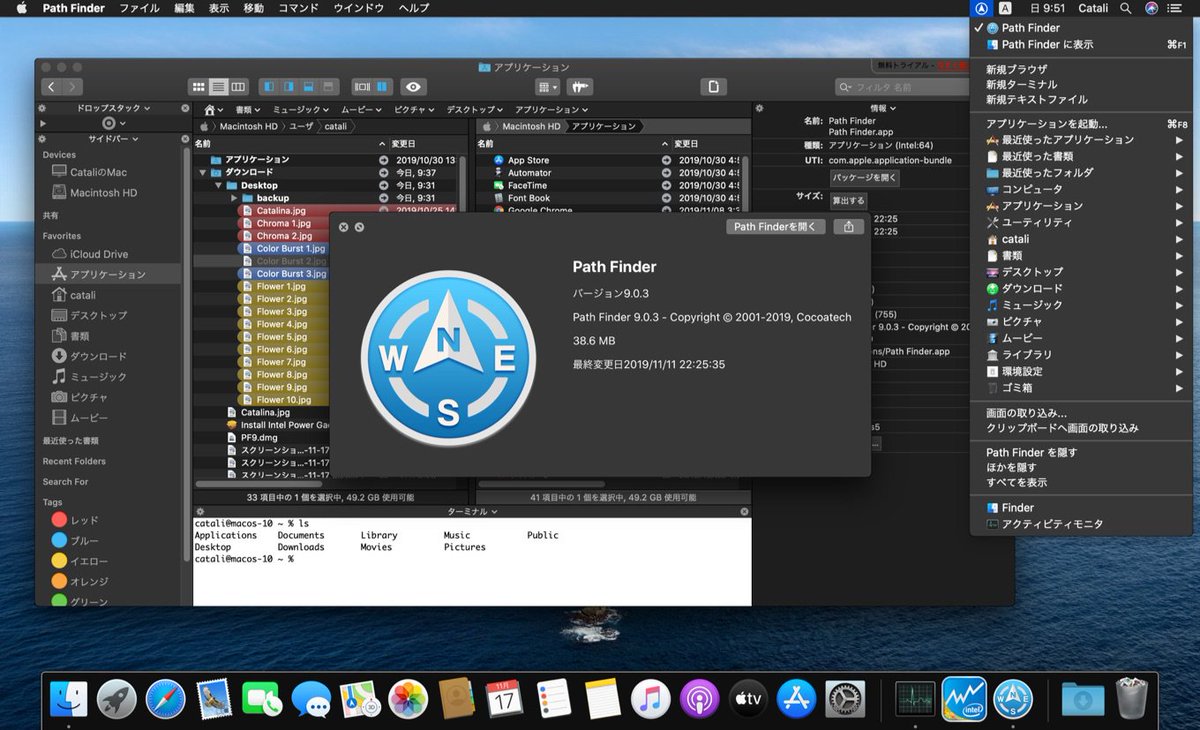Open the 書類 bookmark dropdown
1200x730 pixels.
point(247,109)
